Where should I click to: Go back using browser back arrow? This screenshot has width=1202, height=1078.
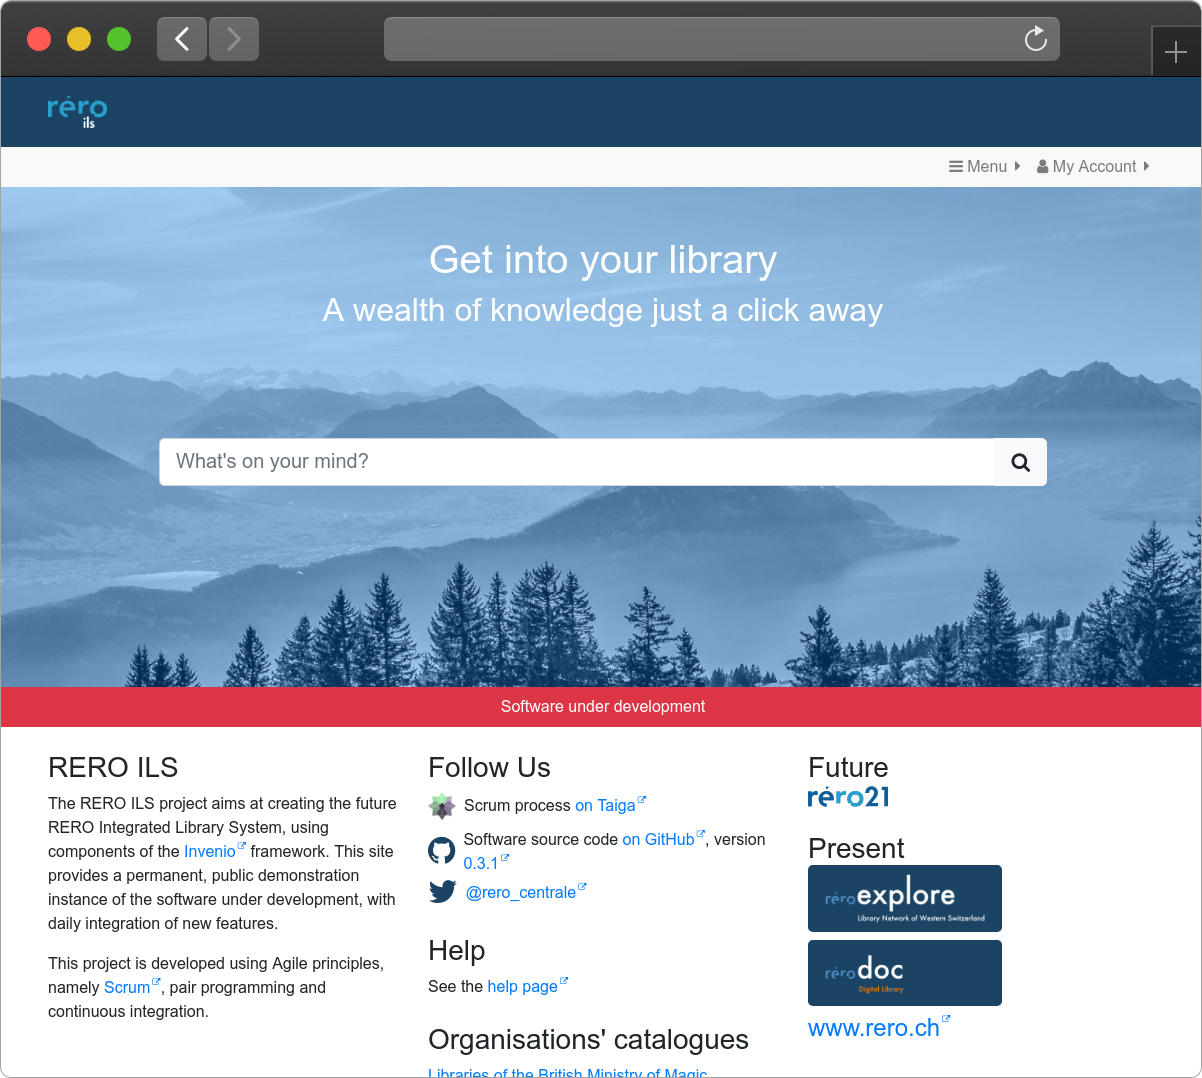pos(182,39)
